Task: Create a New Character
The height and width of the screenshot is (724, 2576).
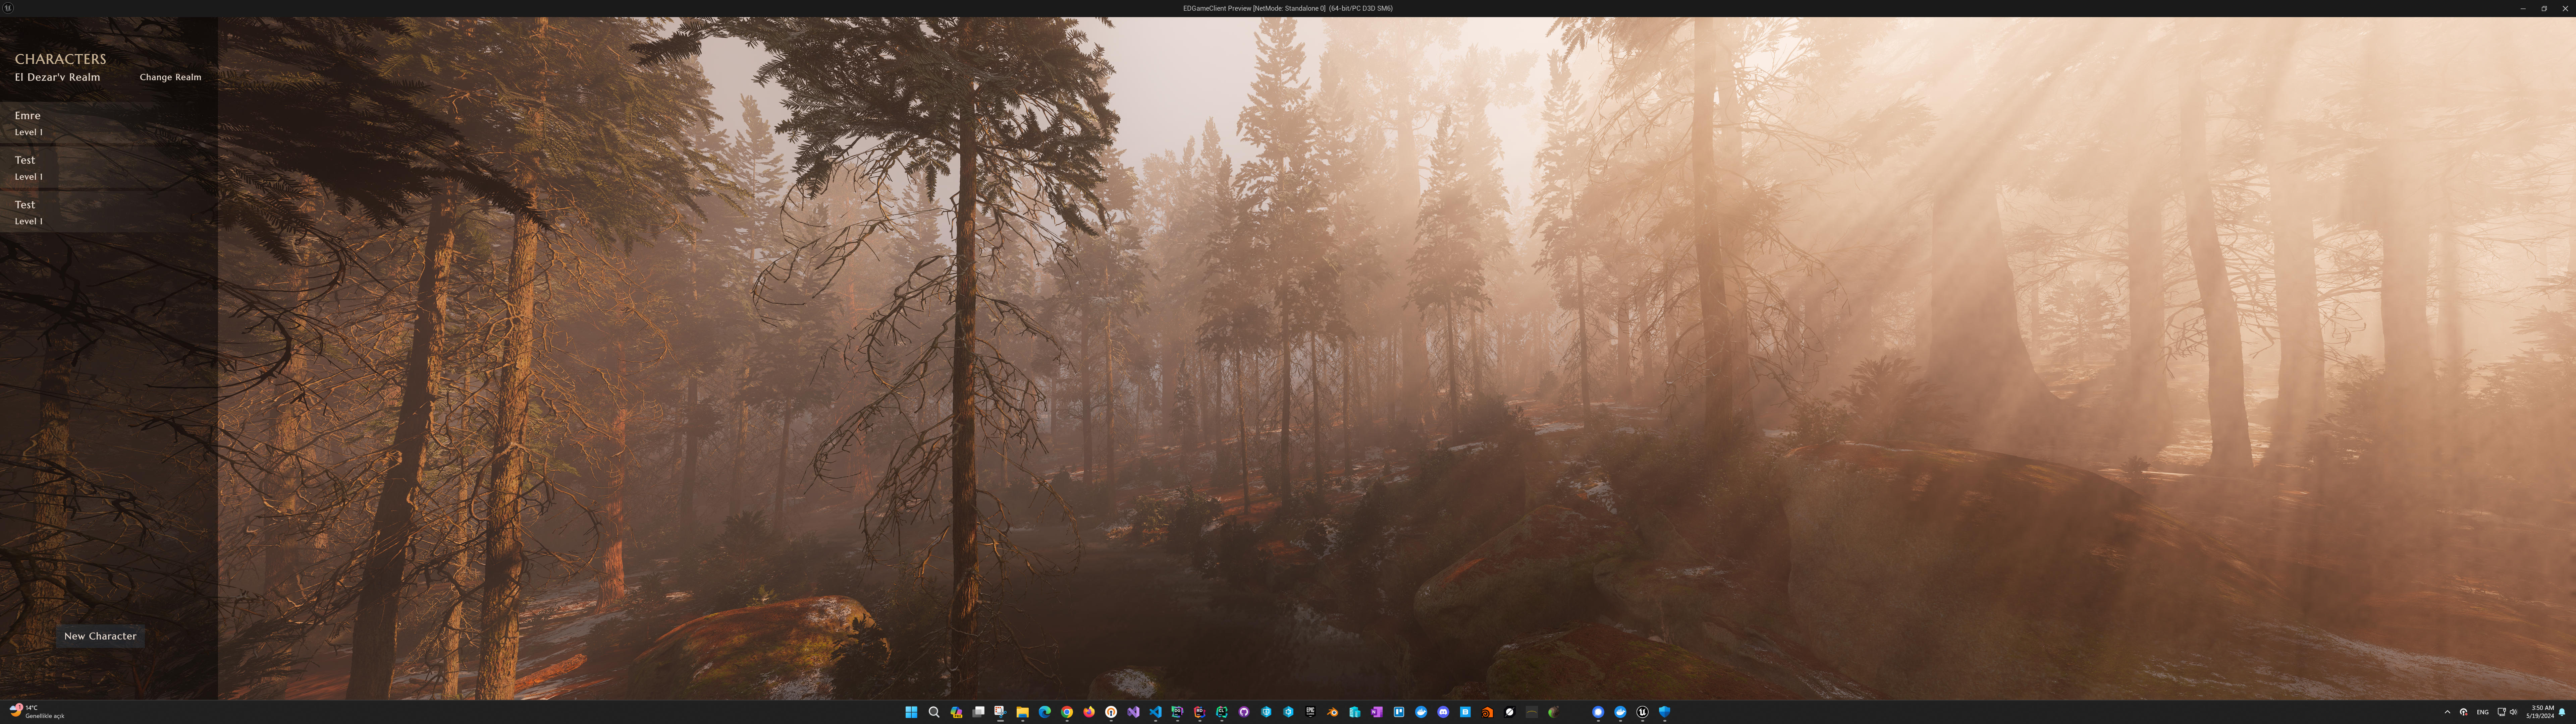Action: [100, 636]
